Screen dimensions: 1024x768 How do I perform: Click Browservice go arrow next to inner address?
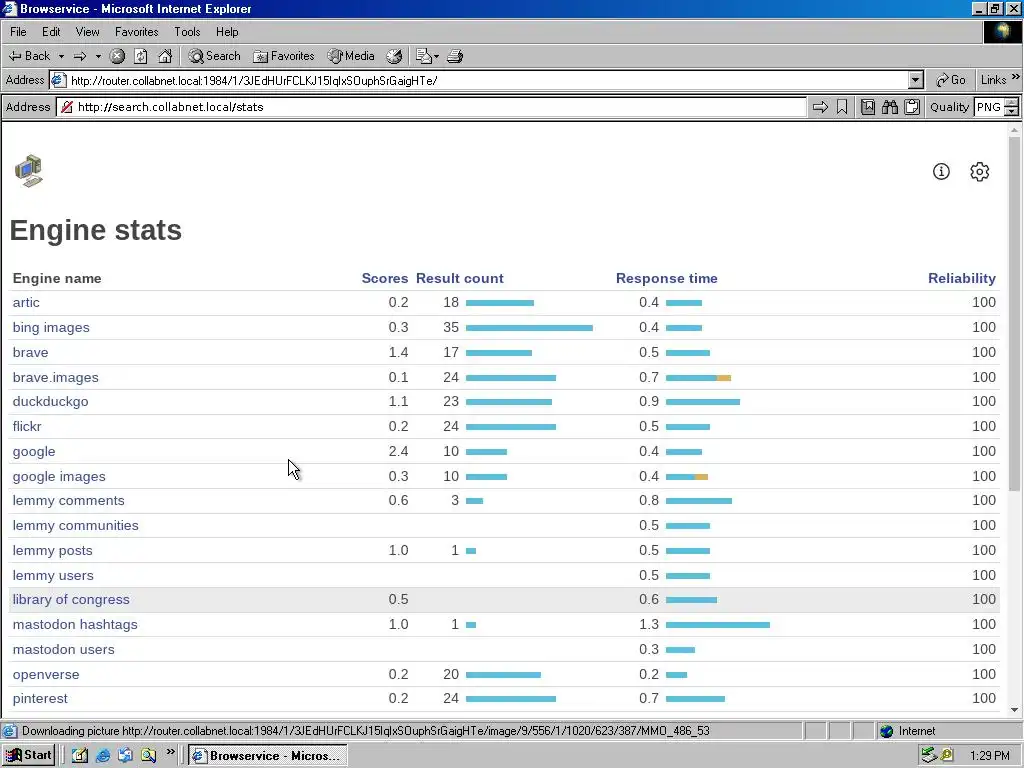click(820, 107)
